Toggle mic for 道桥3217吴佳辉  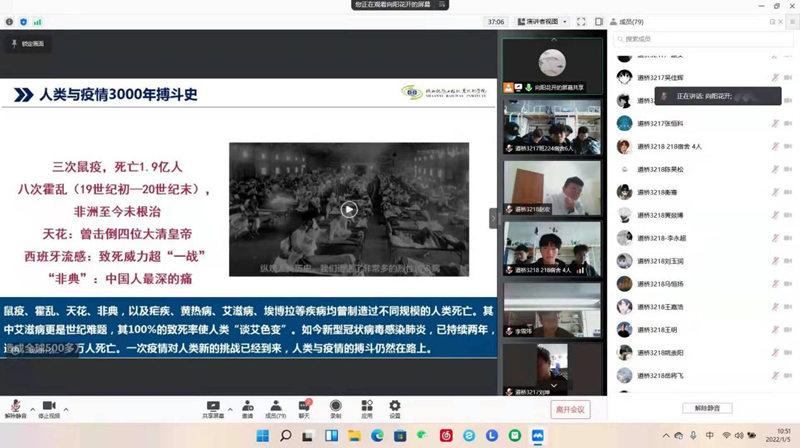pyautogui.click(x=775, y=78)
